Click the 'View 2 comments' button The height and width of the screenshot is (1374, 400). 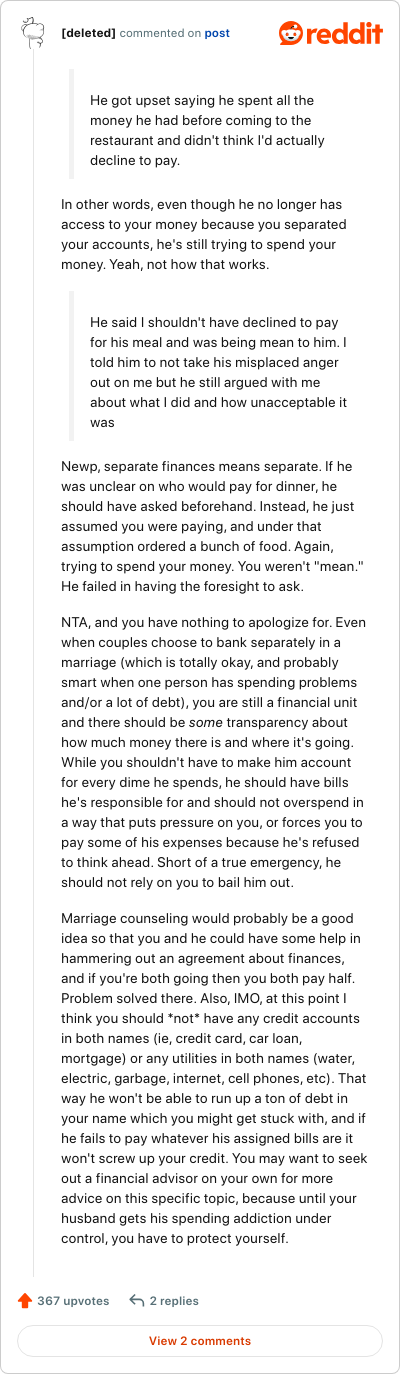point(200,1341)
